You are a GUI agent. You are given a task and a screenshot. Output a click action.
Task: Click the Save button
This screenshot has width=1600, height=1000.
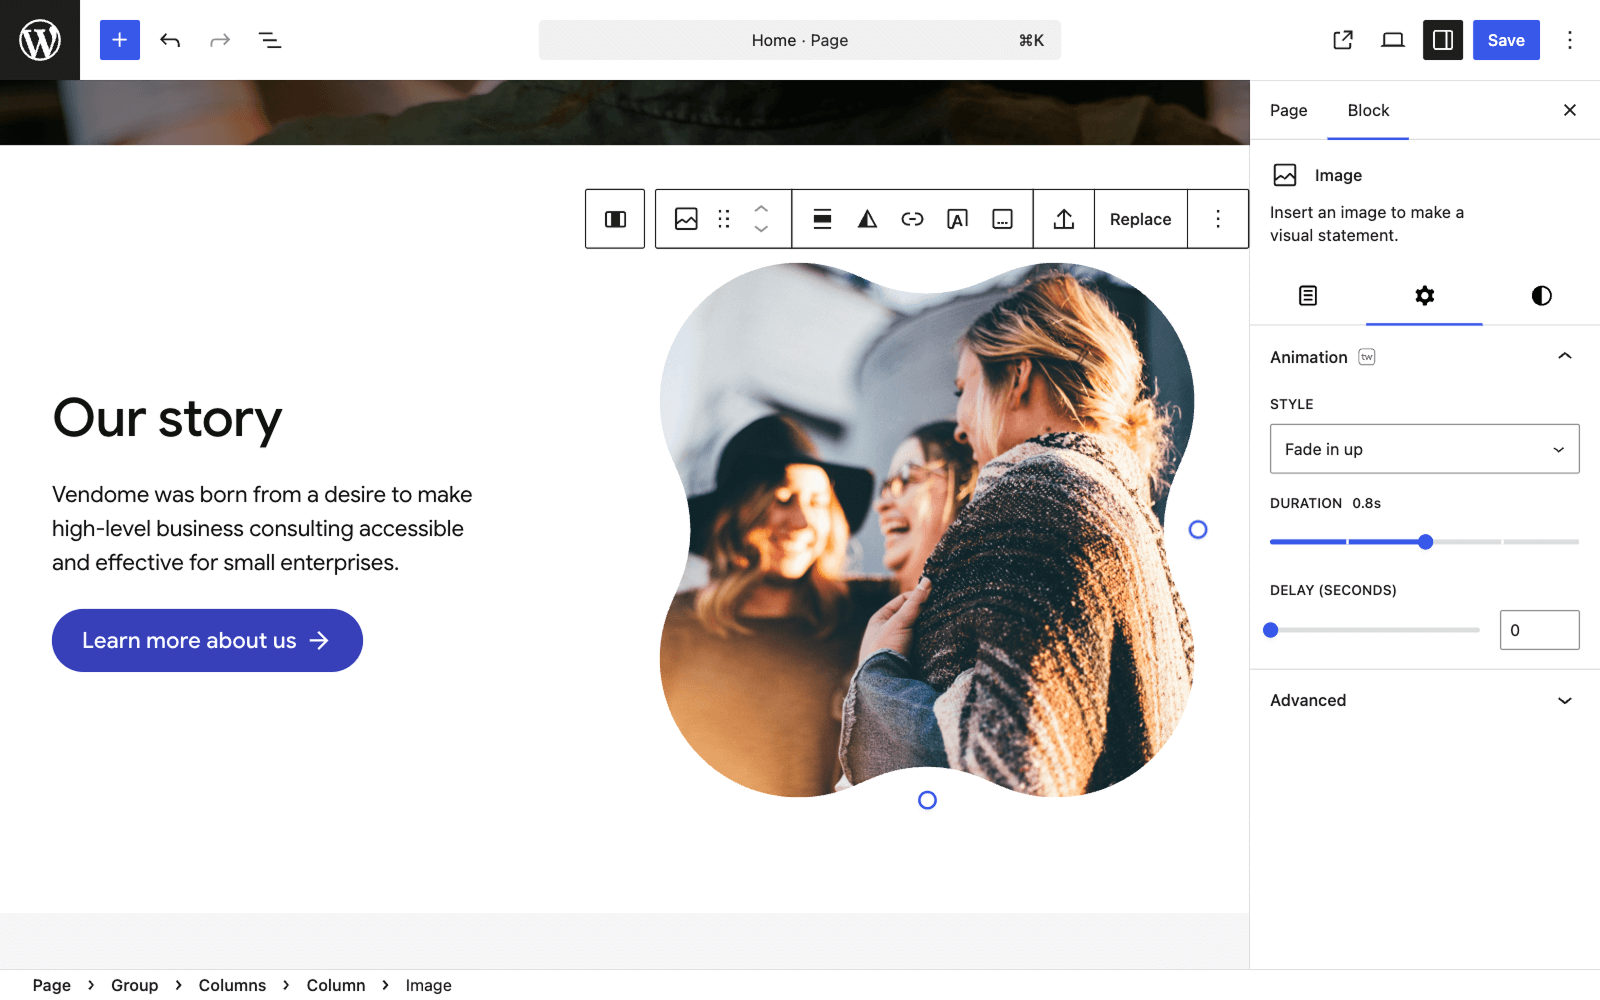(1505, 40)
